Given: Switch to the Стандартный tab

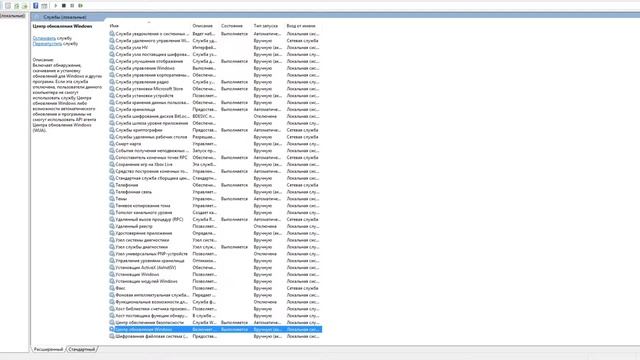Looking at the screenshot, I should (x=82, y=349).
